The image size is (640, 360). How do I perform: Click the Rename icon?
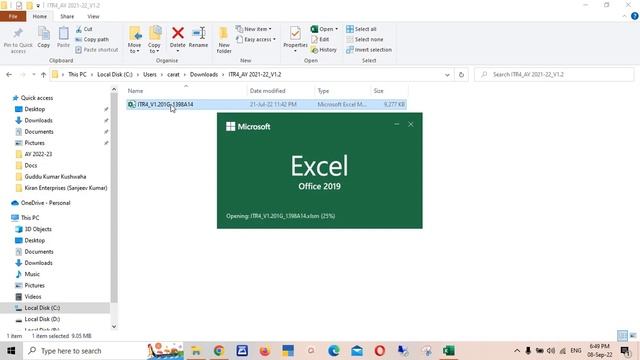pos(198,33)
